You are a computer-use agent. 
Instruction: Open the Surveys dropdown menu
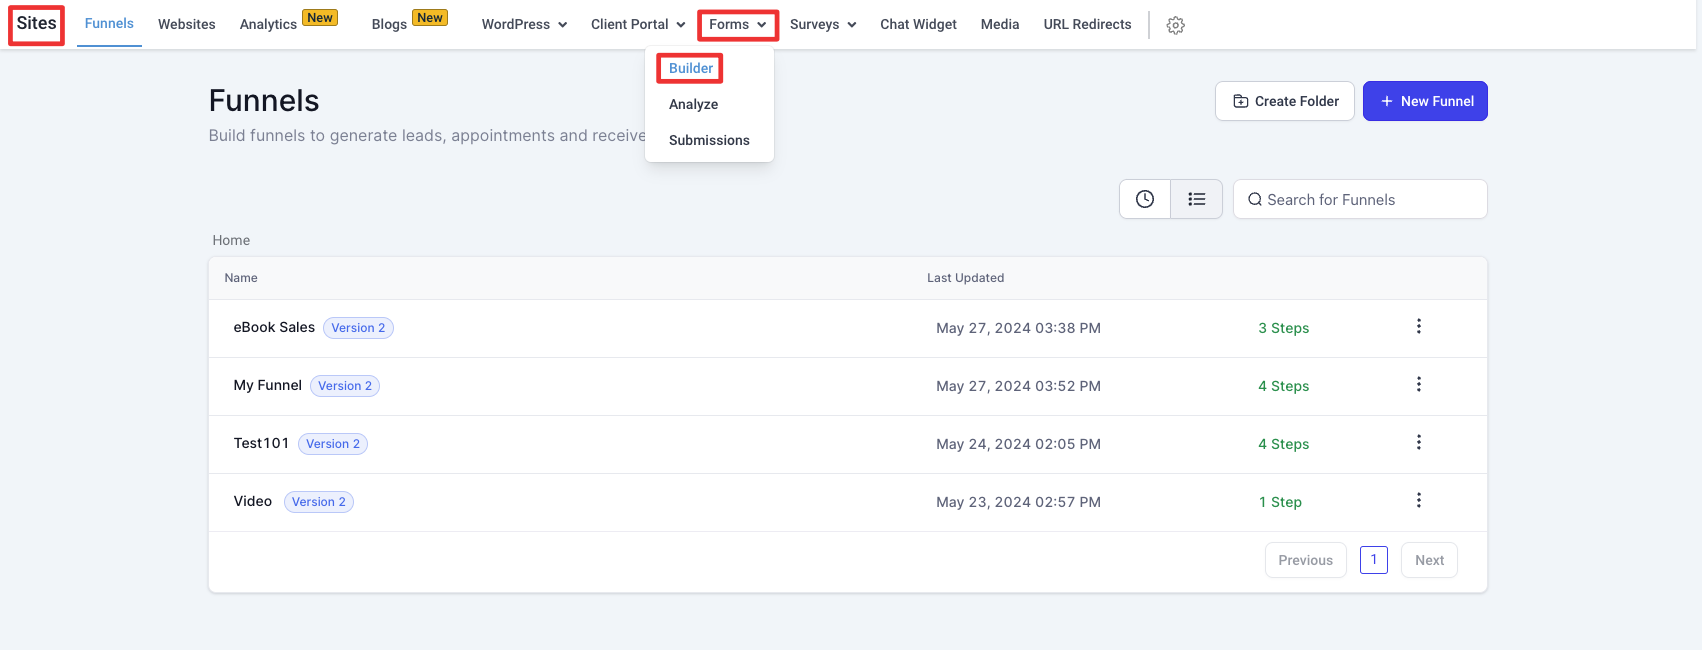[822, 24]
